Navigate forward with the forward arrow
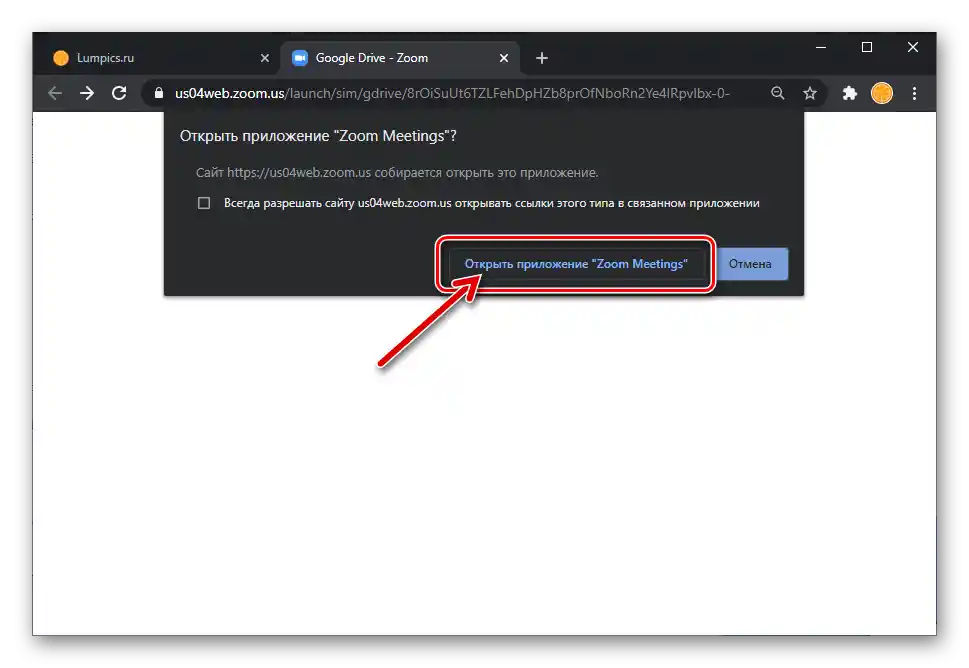969x668 pixels. point(87,93)
